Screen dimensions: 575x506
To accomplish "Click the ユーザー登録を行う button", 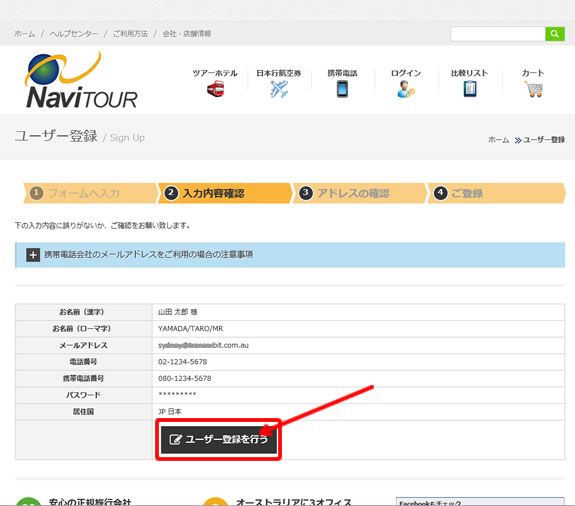I will coord(219,440).
